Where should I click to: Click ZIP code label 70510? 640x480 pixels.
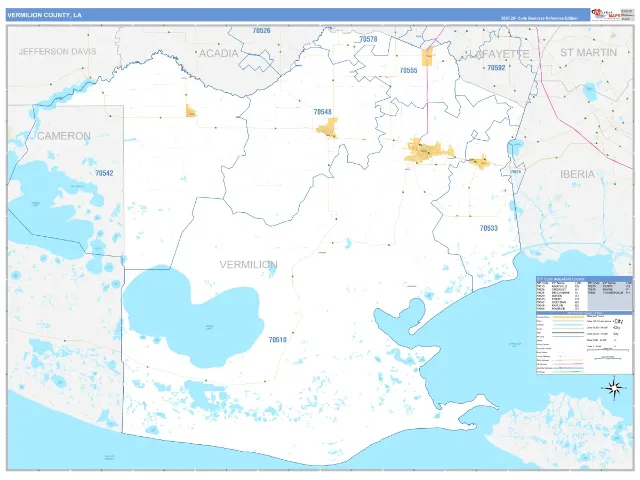(278, 340)
